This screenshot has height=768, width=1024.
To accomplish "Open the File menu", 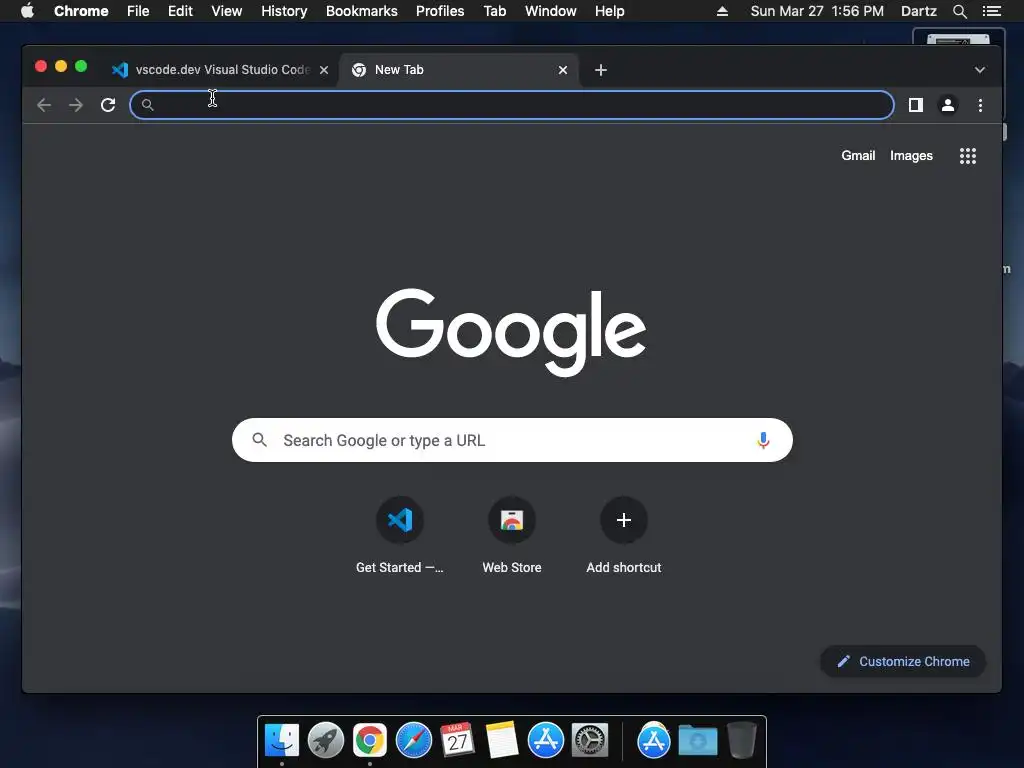I will click(138, 11).
